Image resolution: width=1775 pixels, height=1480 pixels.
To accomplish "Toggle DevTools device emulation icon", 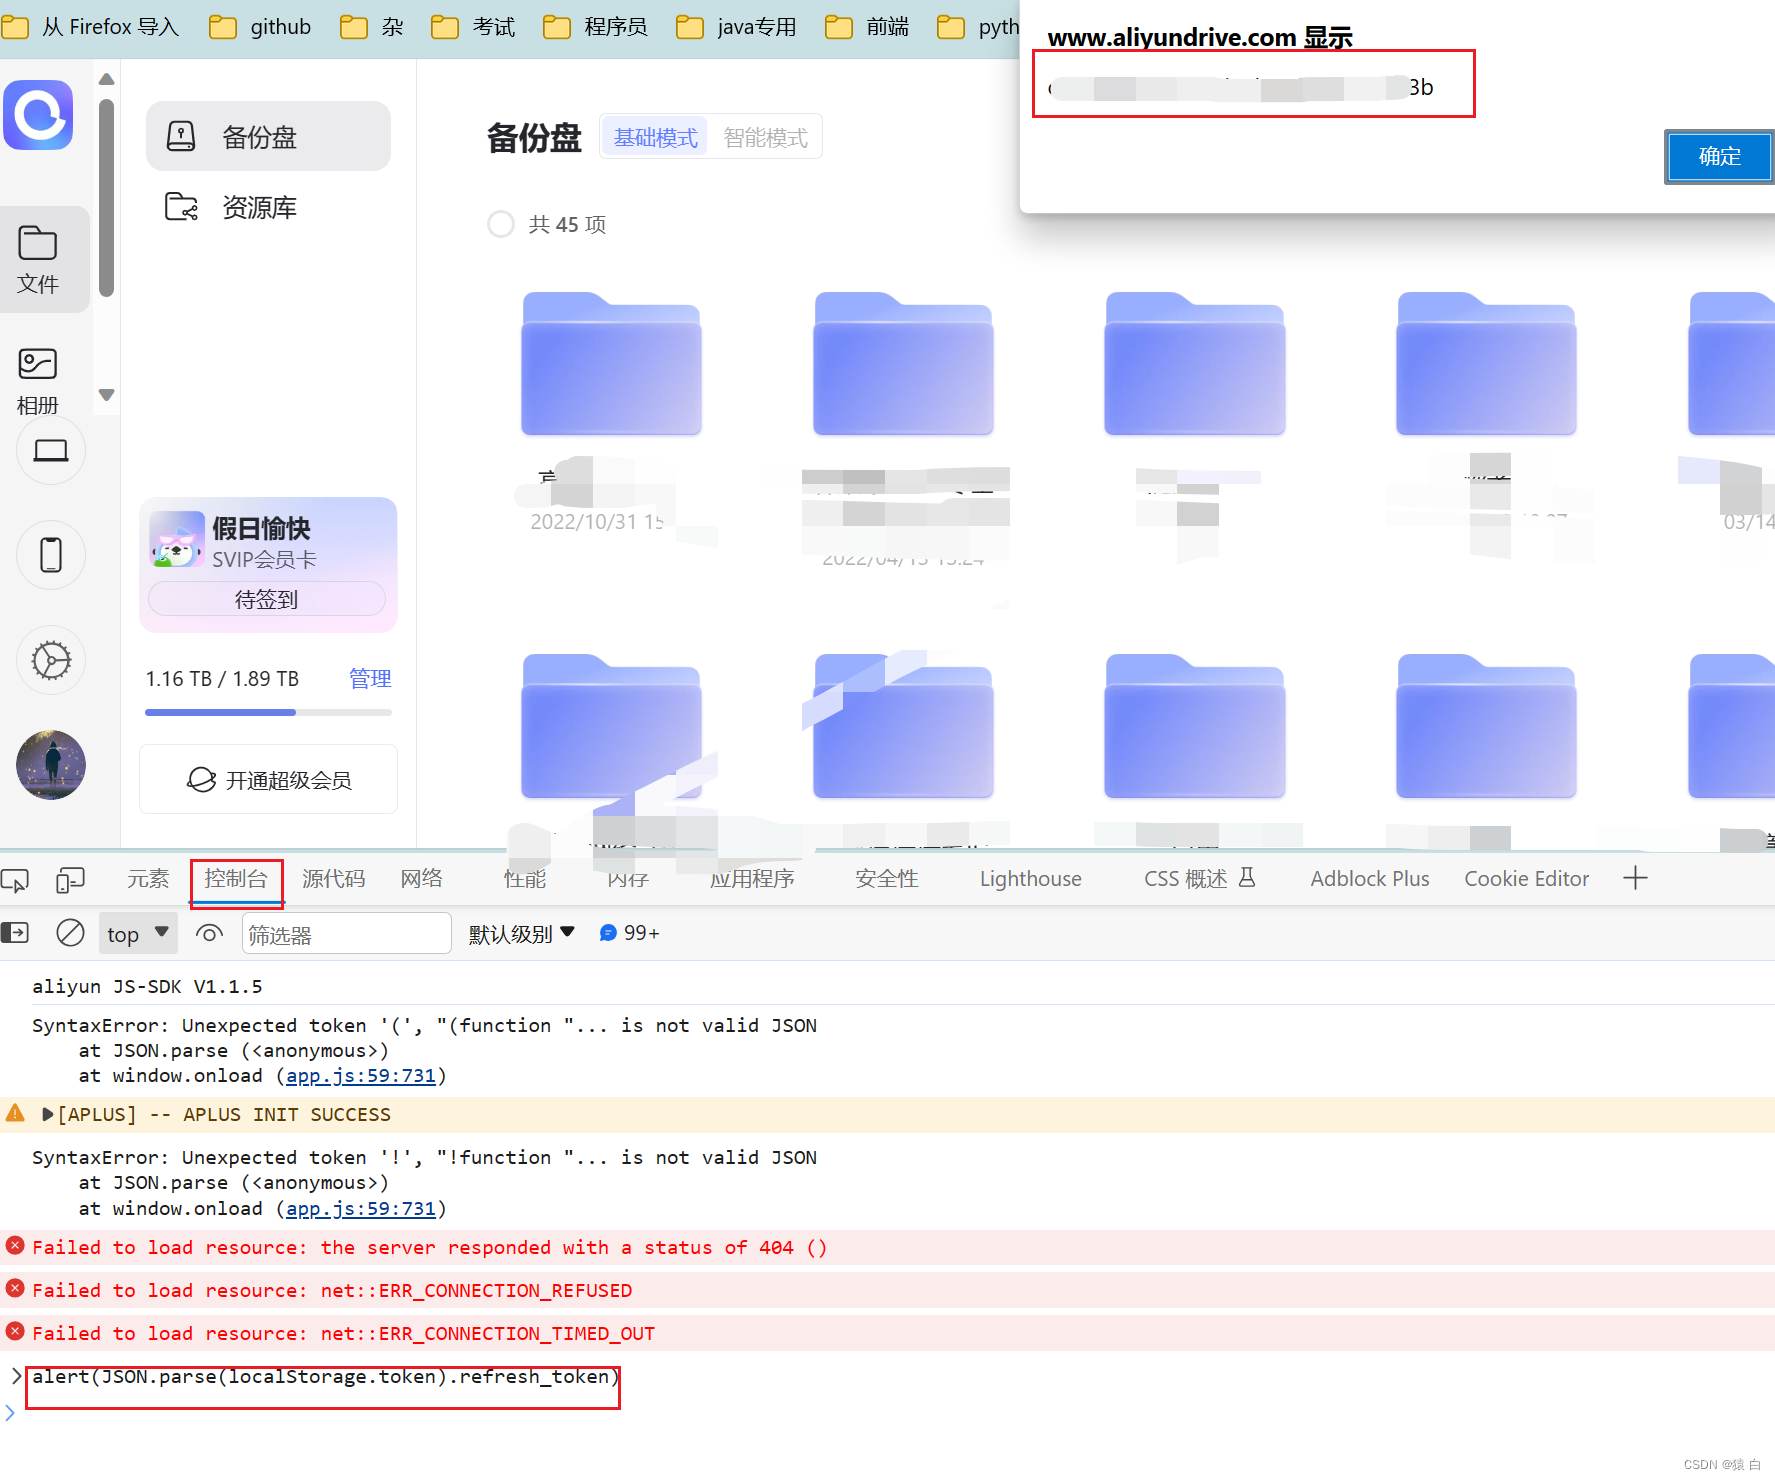I will tap(70, 880).
